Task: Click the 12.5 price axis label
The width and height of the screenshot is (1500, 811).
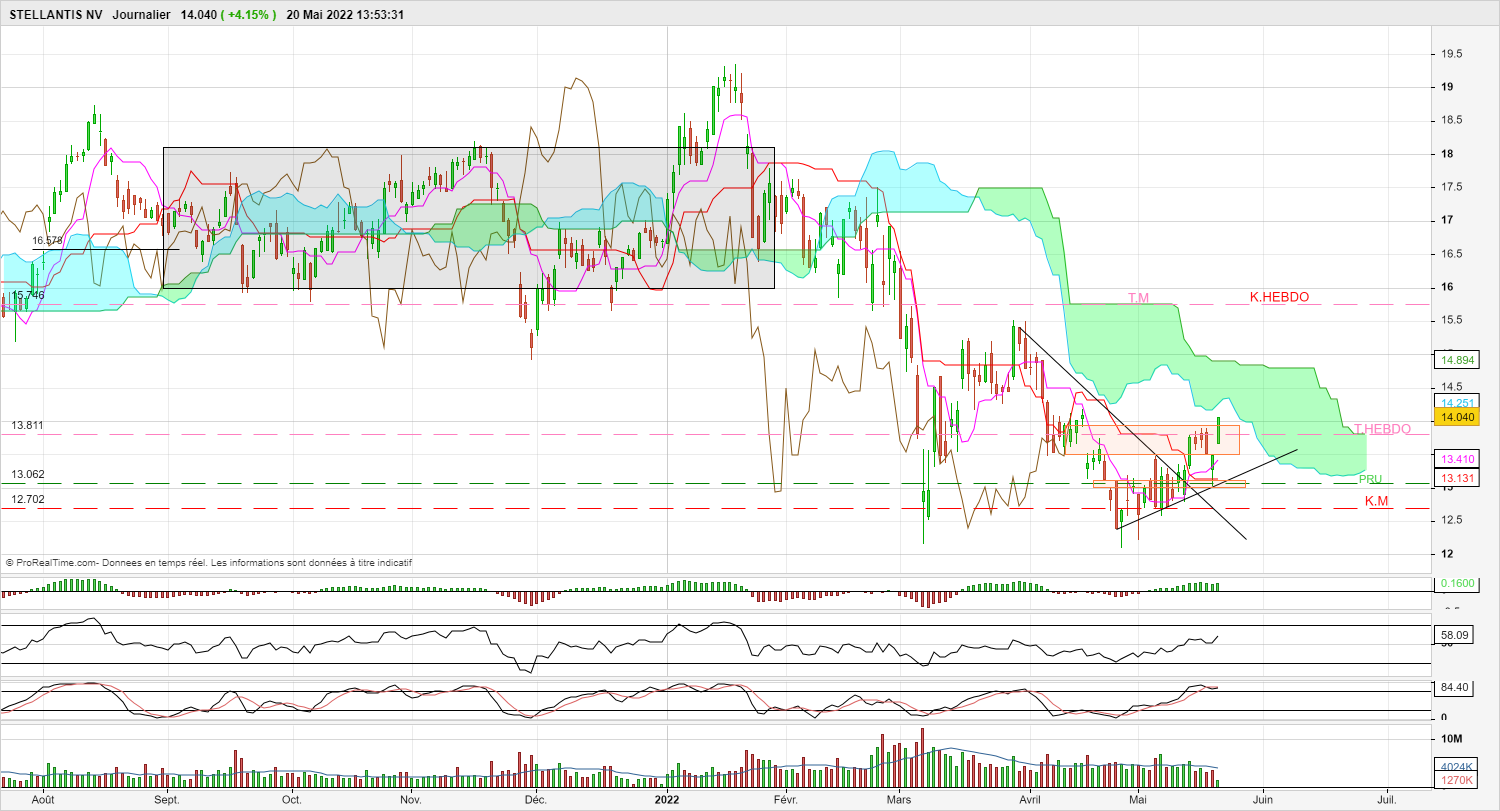Action: point(1450,520)
